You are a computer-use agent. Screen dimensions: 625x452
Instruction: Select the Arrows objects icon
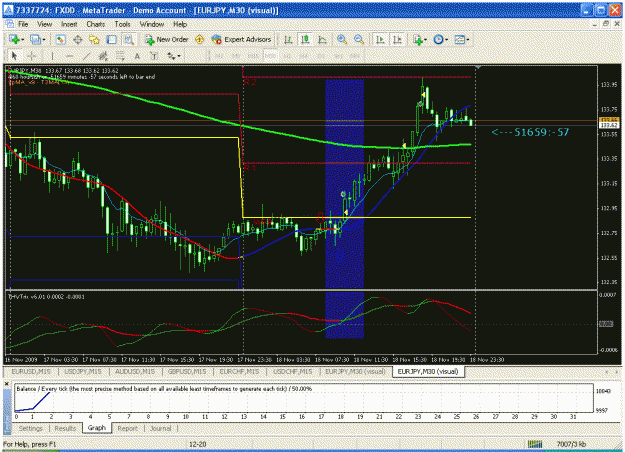pos(171,56)
